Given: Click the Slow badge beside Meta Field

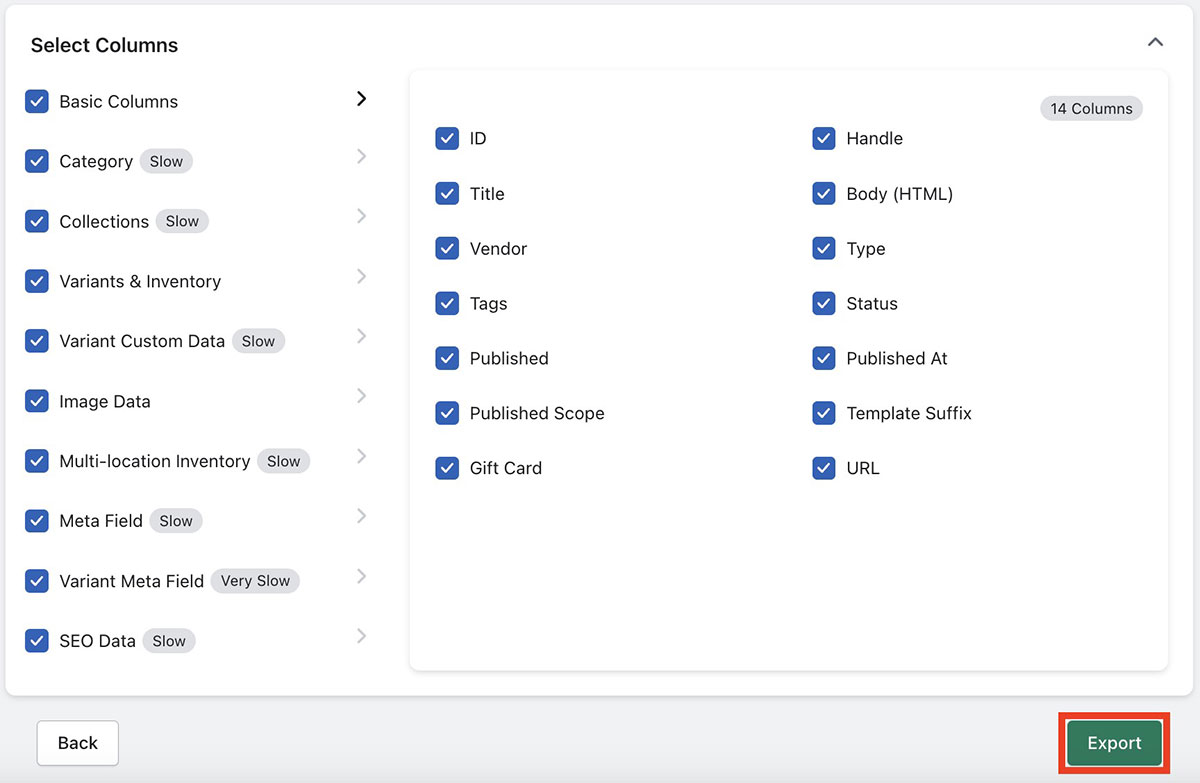Looking at the screenshot, I should [176, 521].
